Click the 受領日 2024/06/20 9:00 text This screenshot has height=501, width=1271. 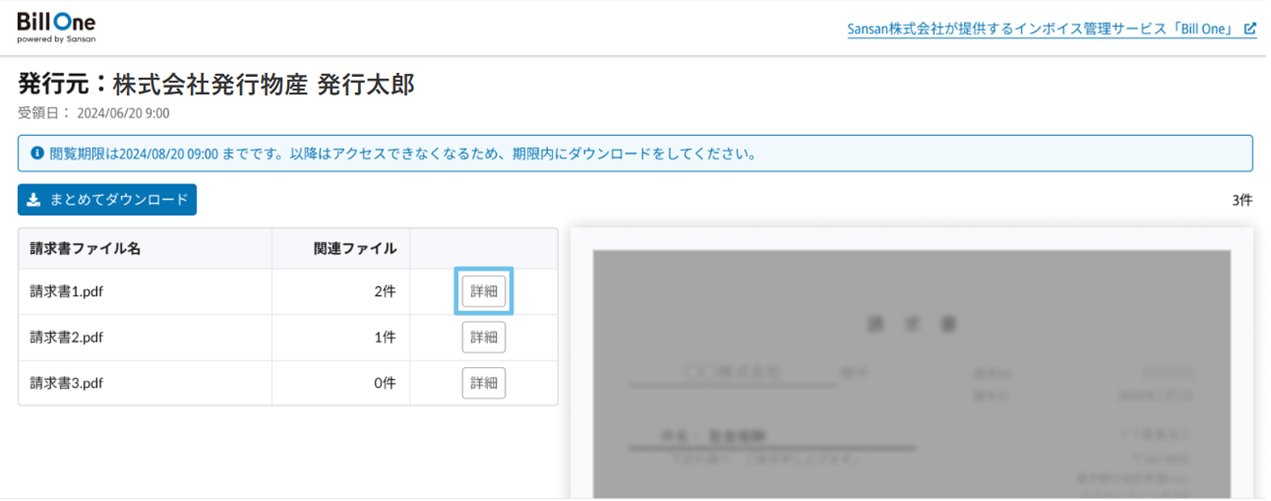pos(94,113)
